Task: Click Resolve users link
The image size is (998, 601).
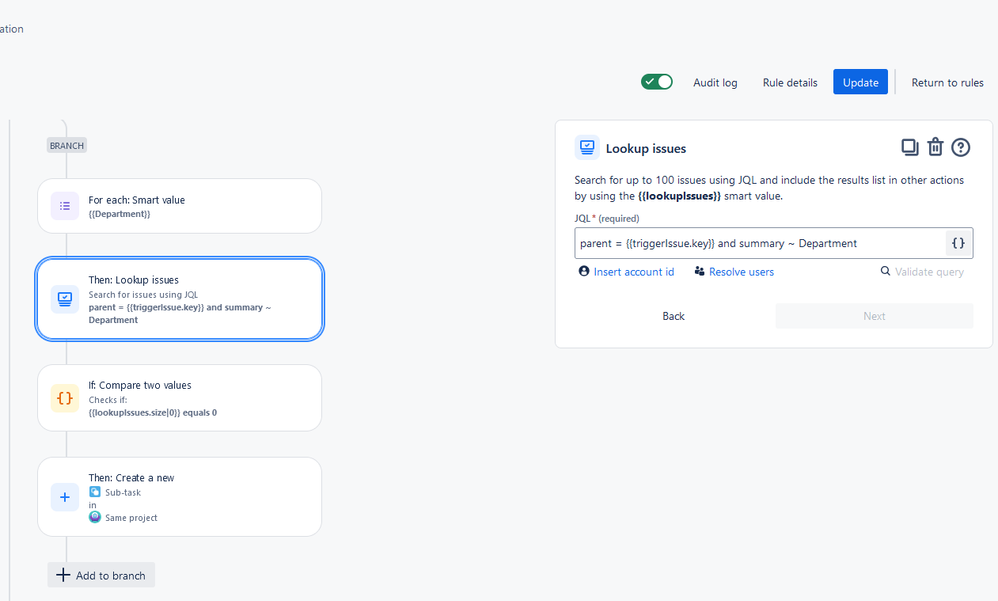Action: pos(734,272)
